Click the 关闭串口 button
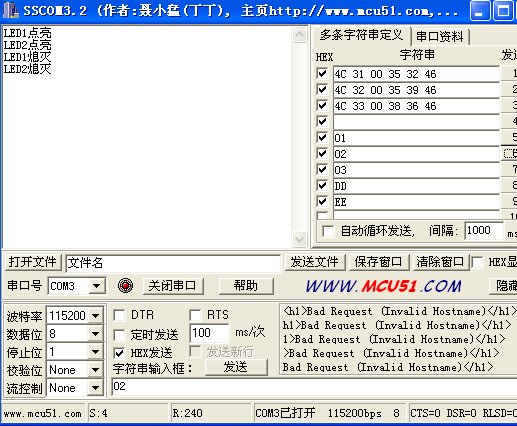Image resolution: width=517 pixels, height=426 pixels. pos(173,286)
